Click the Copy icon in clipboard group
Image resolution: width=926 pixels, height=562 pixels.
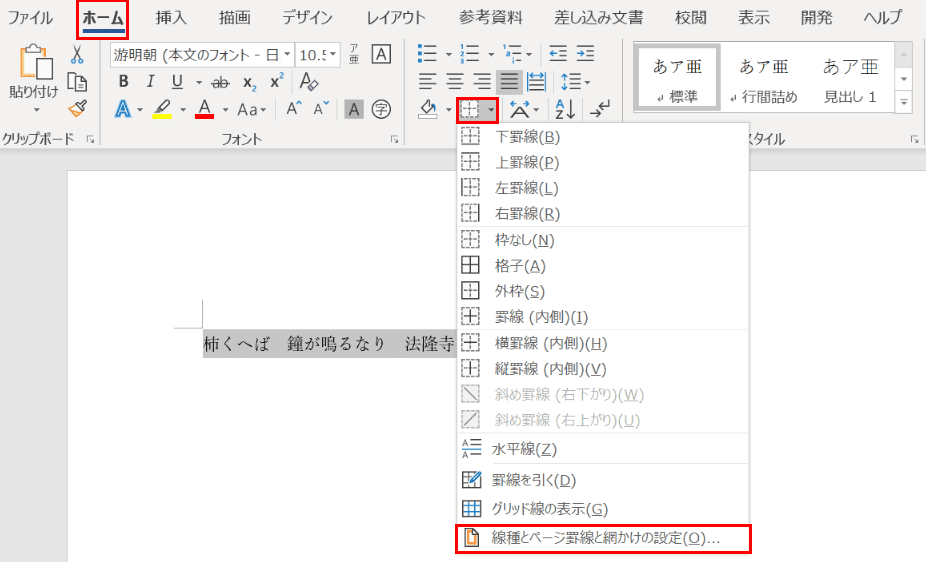pyautogui.click(x=77, y=82)
